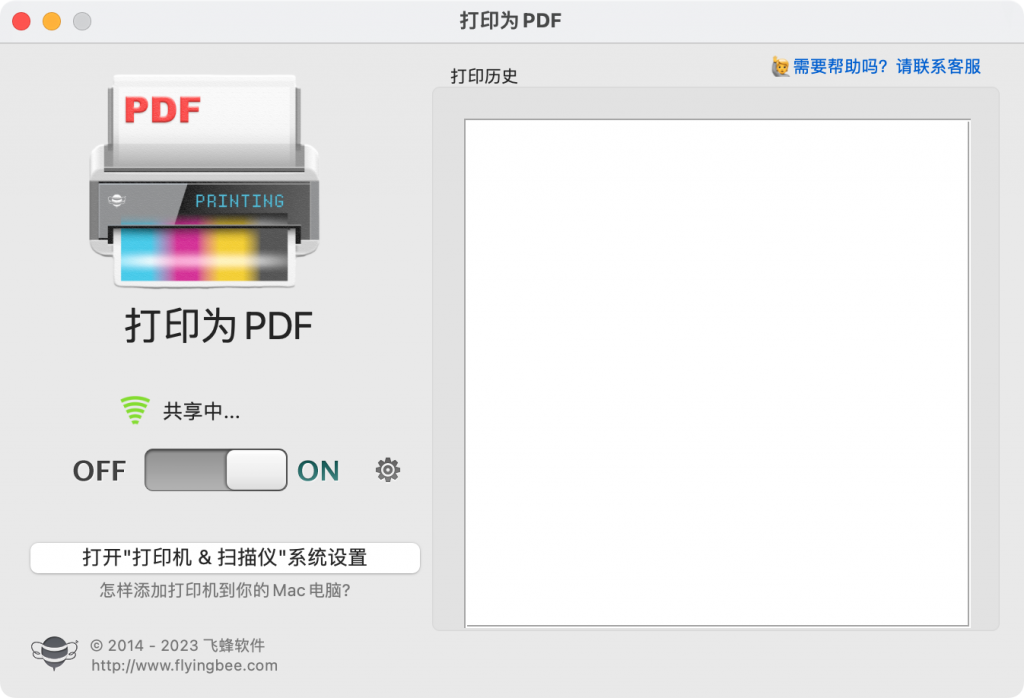Toggle the sharing switch

(216, 470)
